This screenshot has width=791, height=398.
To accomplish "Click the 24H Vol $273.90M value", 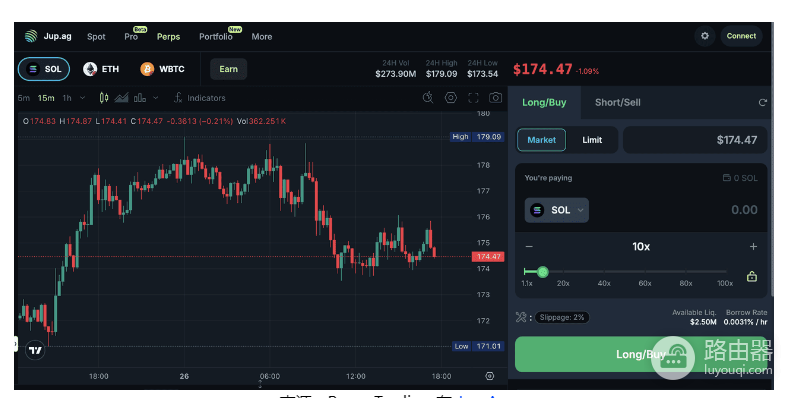I will pos(396,74).
